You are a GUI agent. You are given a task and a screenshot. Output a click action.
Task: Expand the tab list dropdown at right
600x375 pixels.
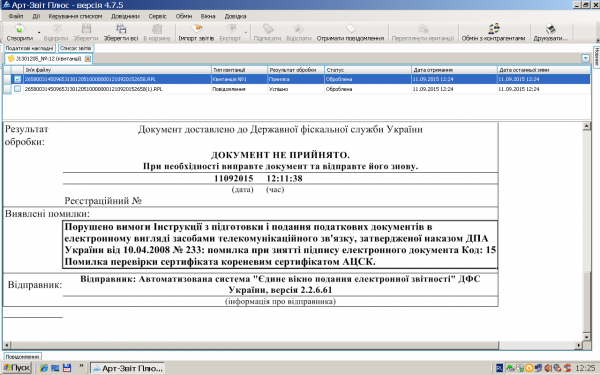click(585, 58)
